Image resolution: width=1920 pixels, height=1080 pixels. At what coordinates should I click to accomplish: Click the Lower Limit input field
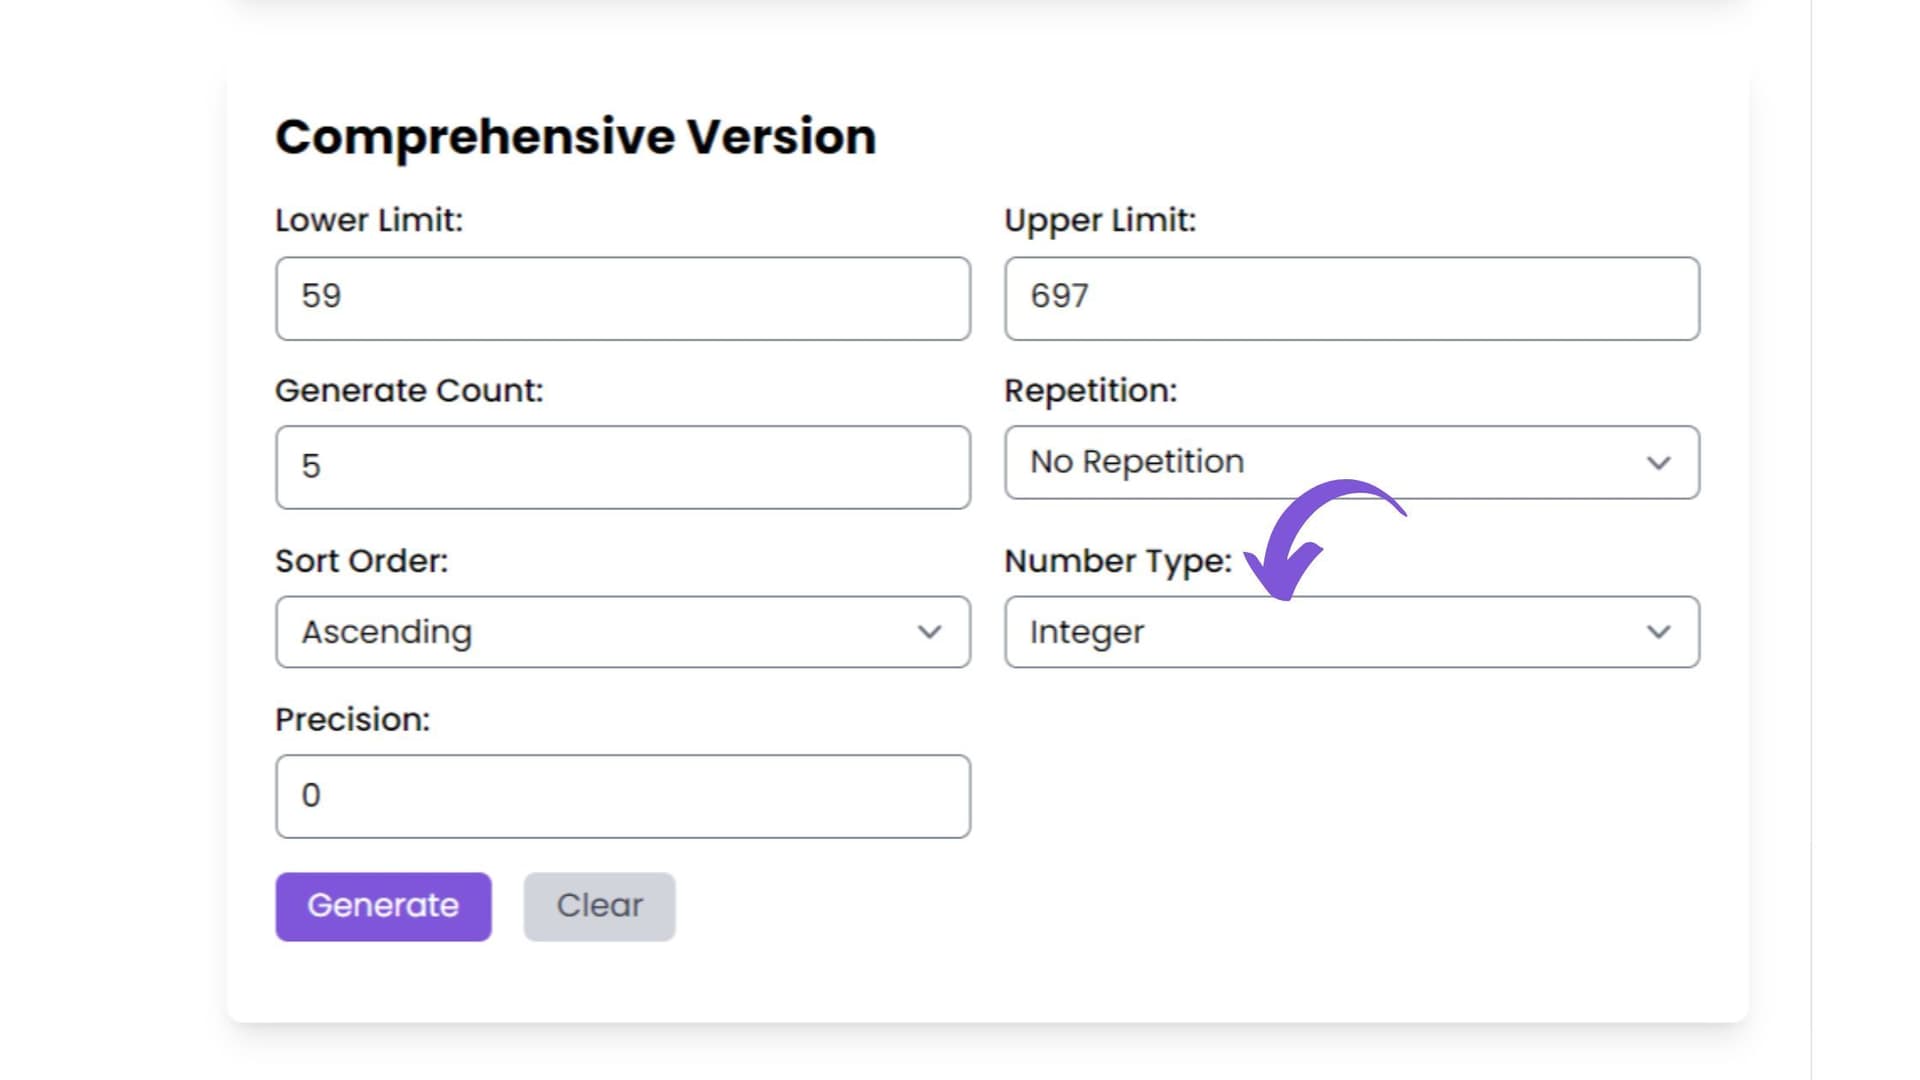pos(622,298)
